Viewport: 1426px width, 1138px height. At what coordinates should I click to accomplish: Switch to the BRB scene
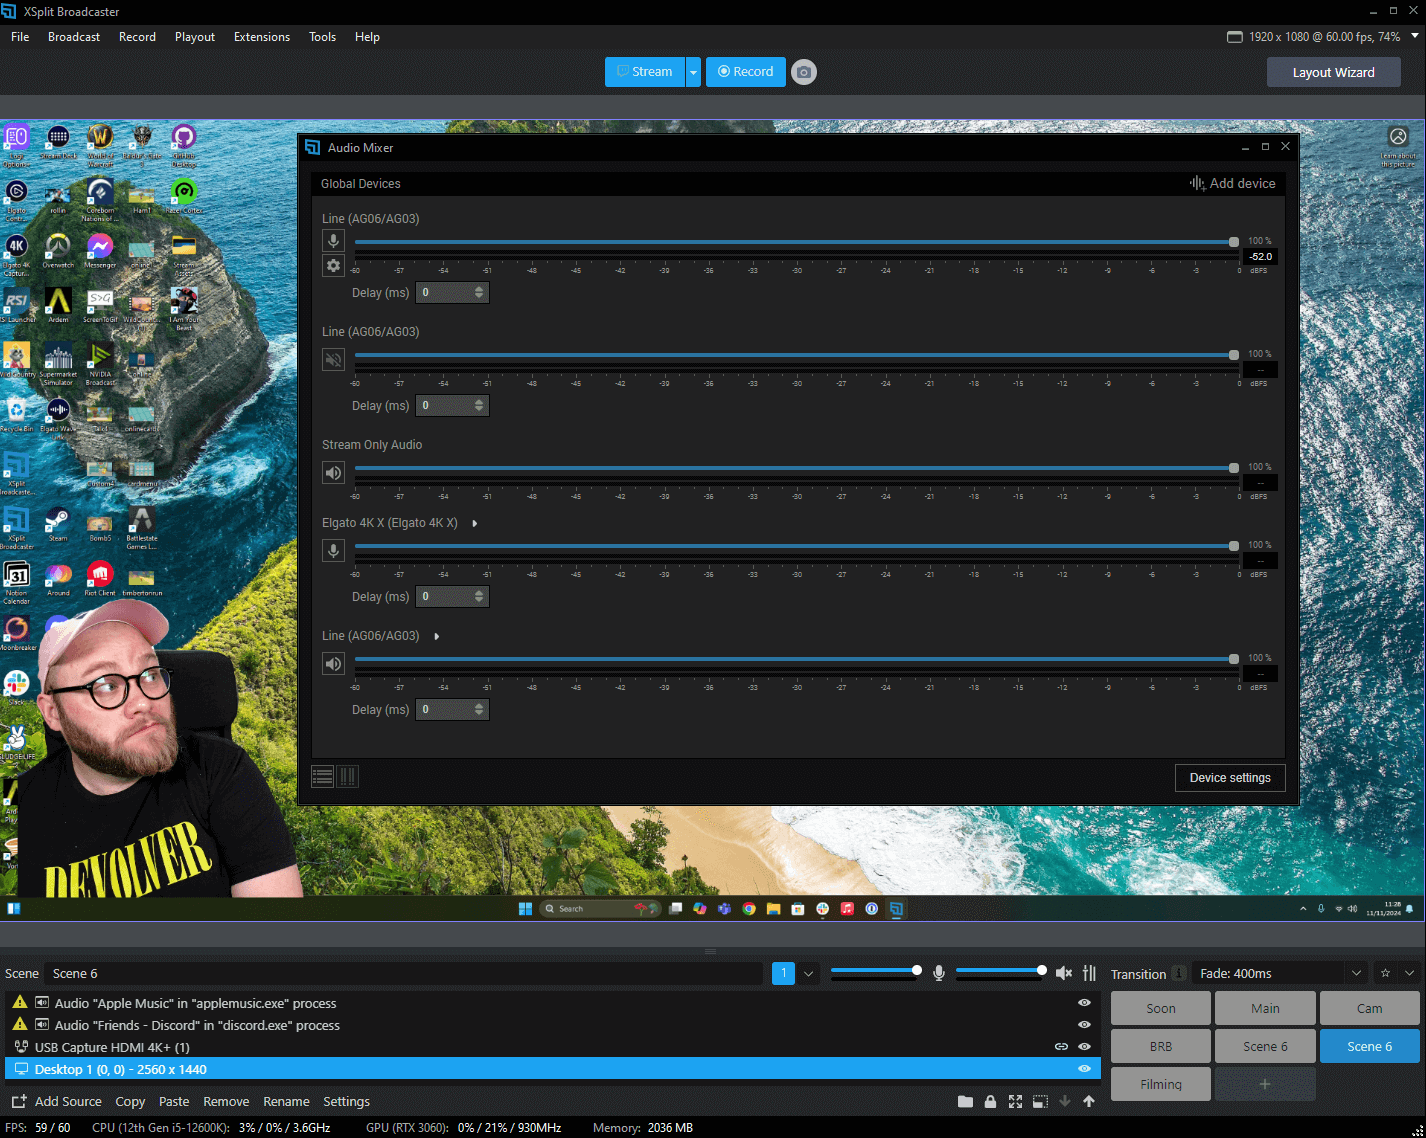pos(1161,1046)
